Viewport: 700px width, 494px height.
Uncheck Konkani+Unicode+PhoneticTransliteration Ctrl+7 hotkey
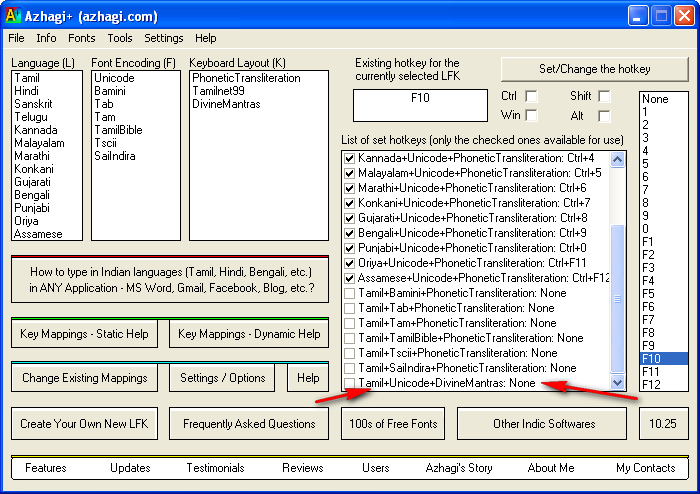[350, 203]
